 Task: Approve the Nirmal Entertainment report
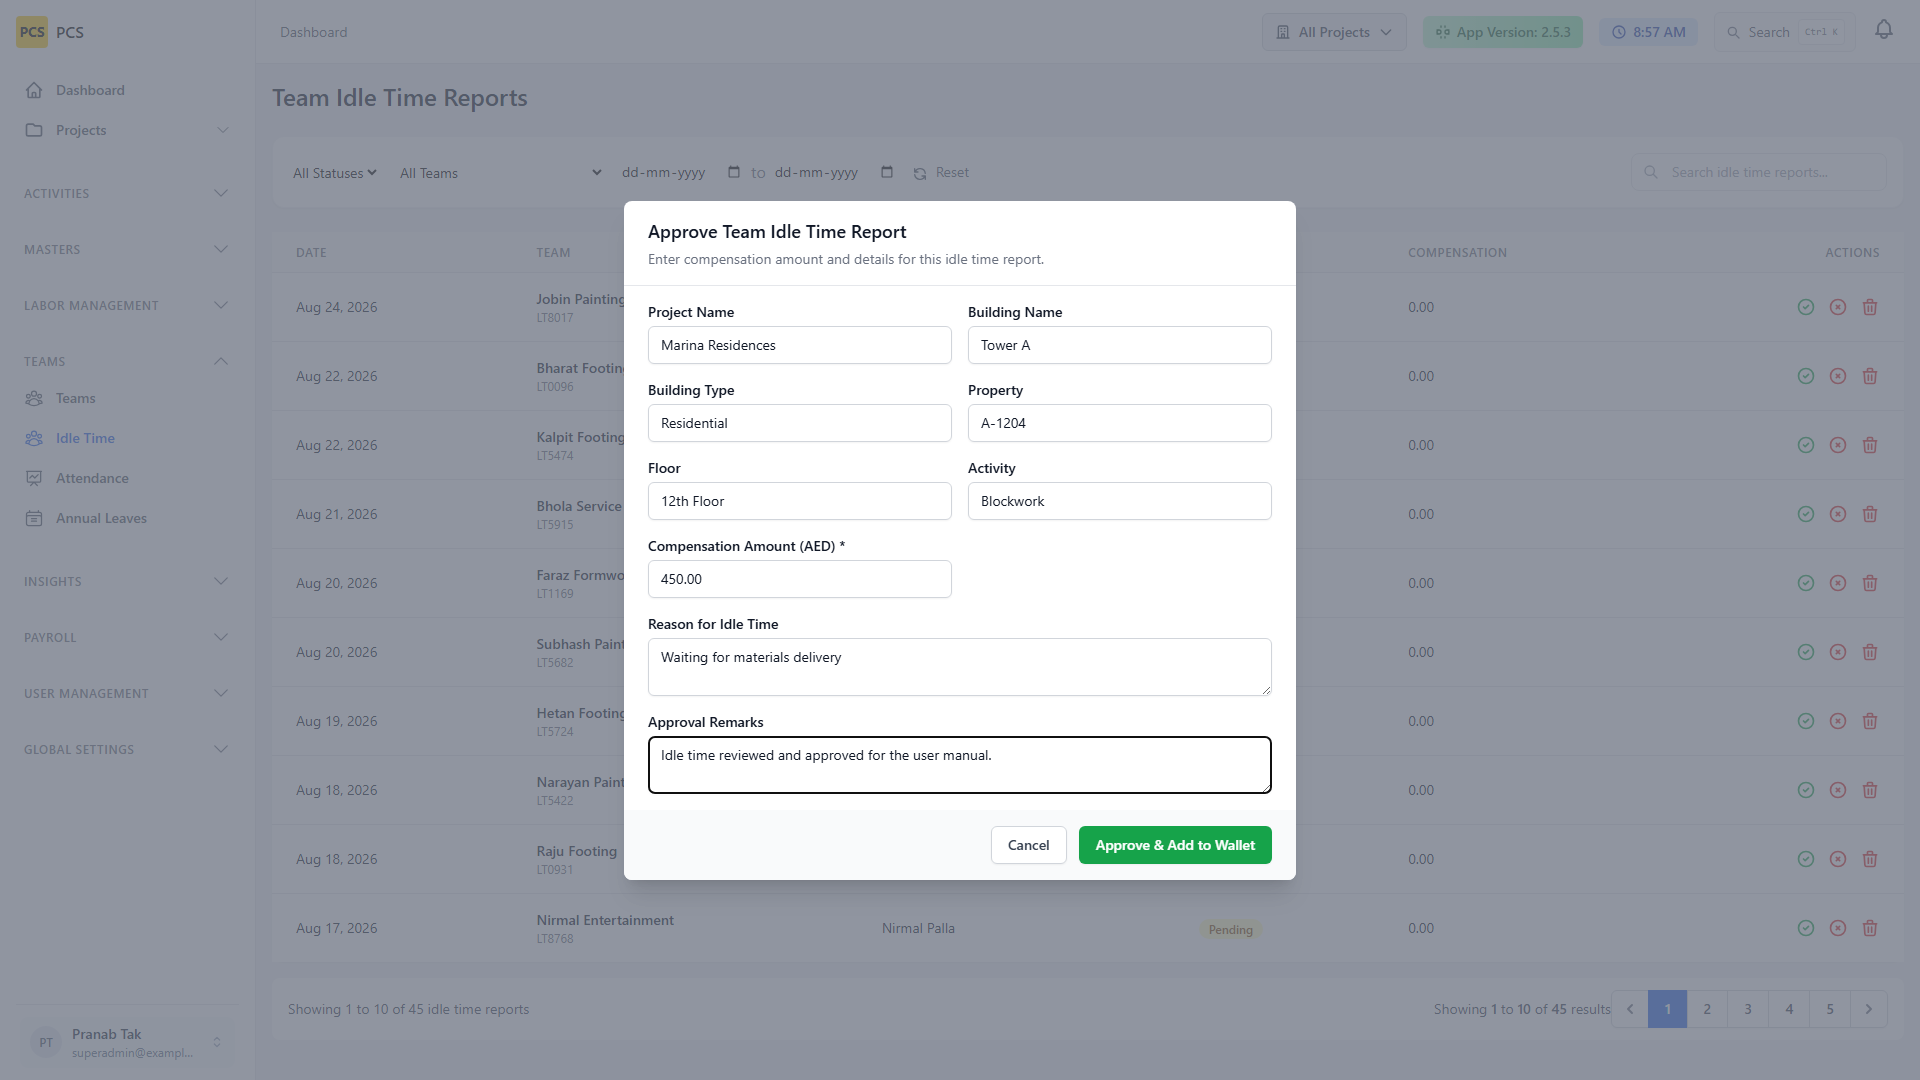pos(1805,928)
